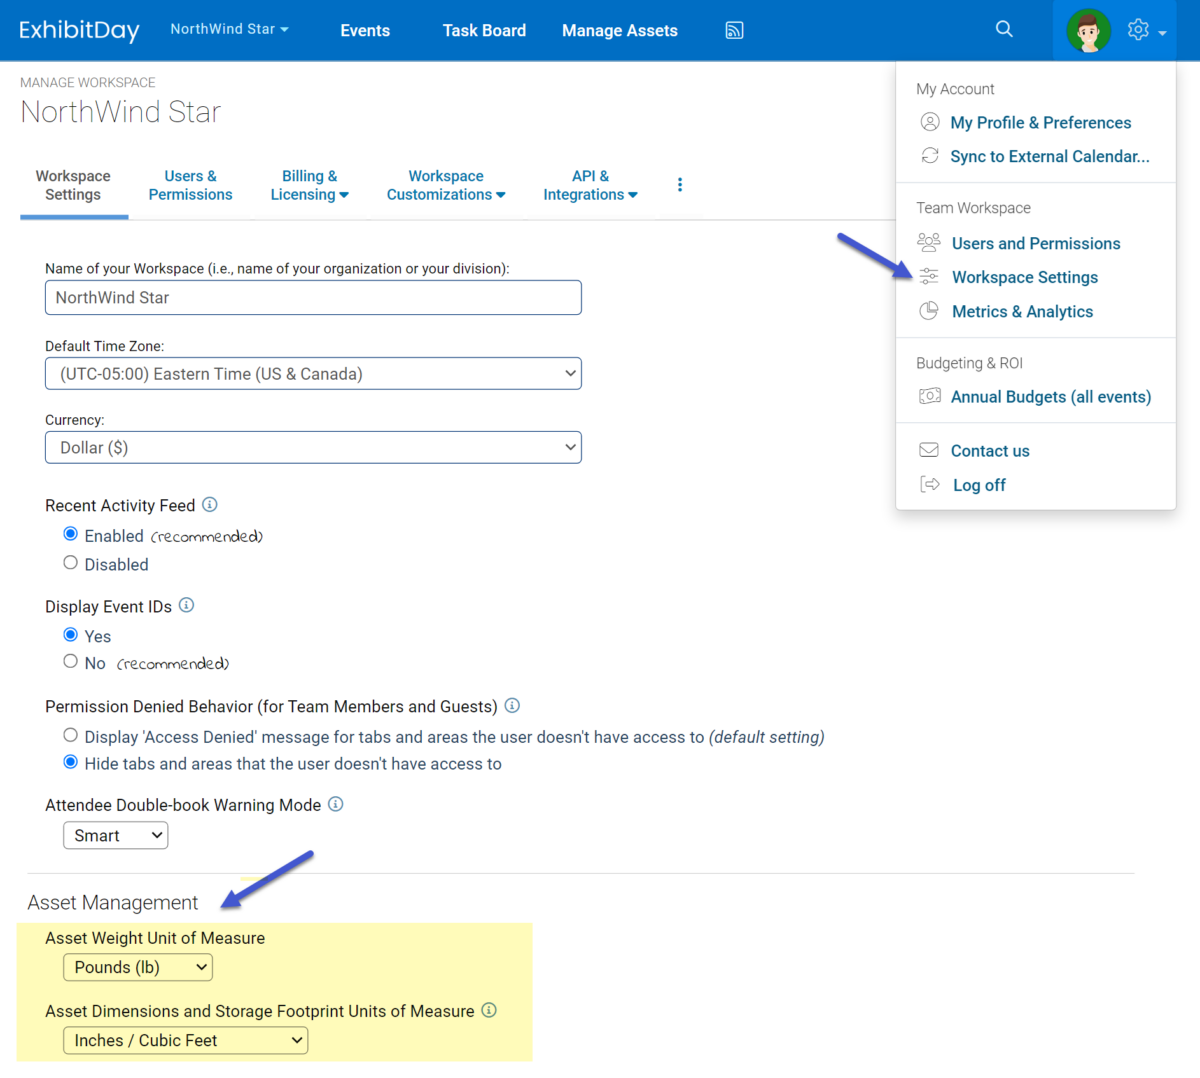Screen dimensions: 1200x1078
Task: Choose Hide tabs and areas option
Action: 70,763
